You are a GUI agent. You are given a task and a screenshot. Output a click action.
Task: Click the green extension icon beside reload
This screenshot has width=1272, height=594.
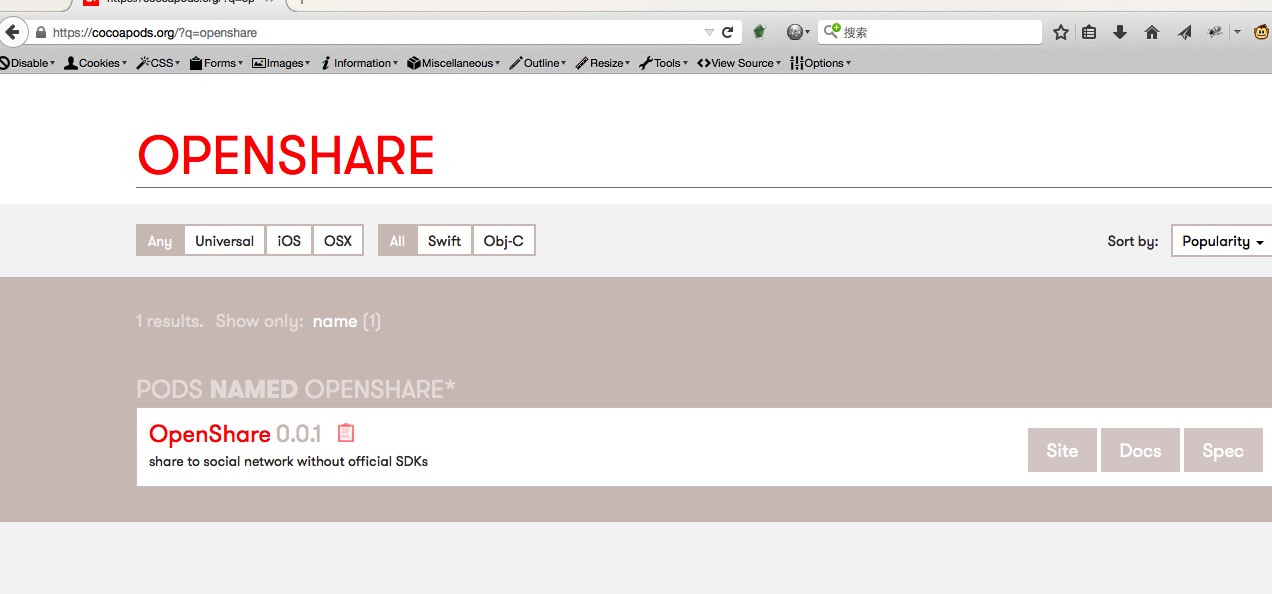pyautogui.click(x=760, y=32)
